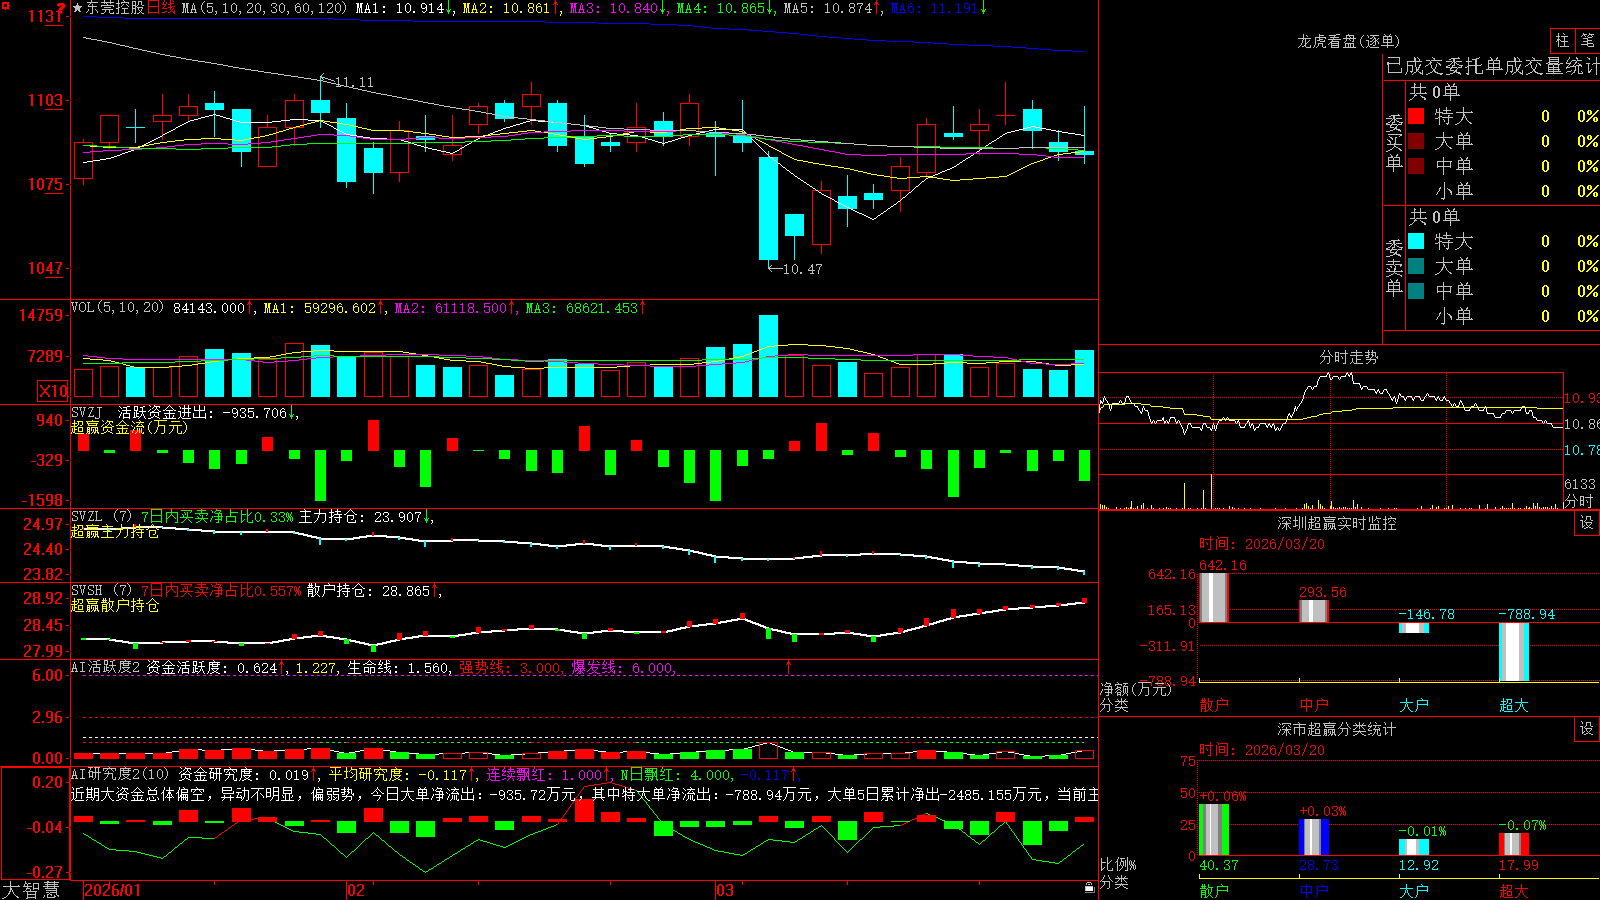Viewport: 1600px width, 900px height.
Task: Click the 293.56 中户 bar in 实时监控
Action: 1314,611
